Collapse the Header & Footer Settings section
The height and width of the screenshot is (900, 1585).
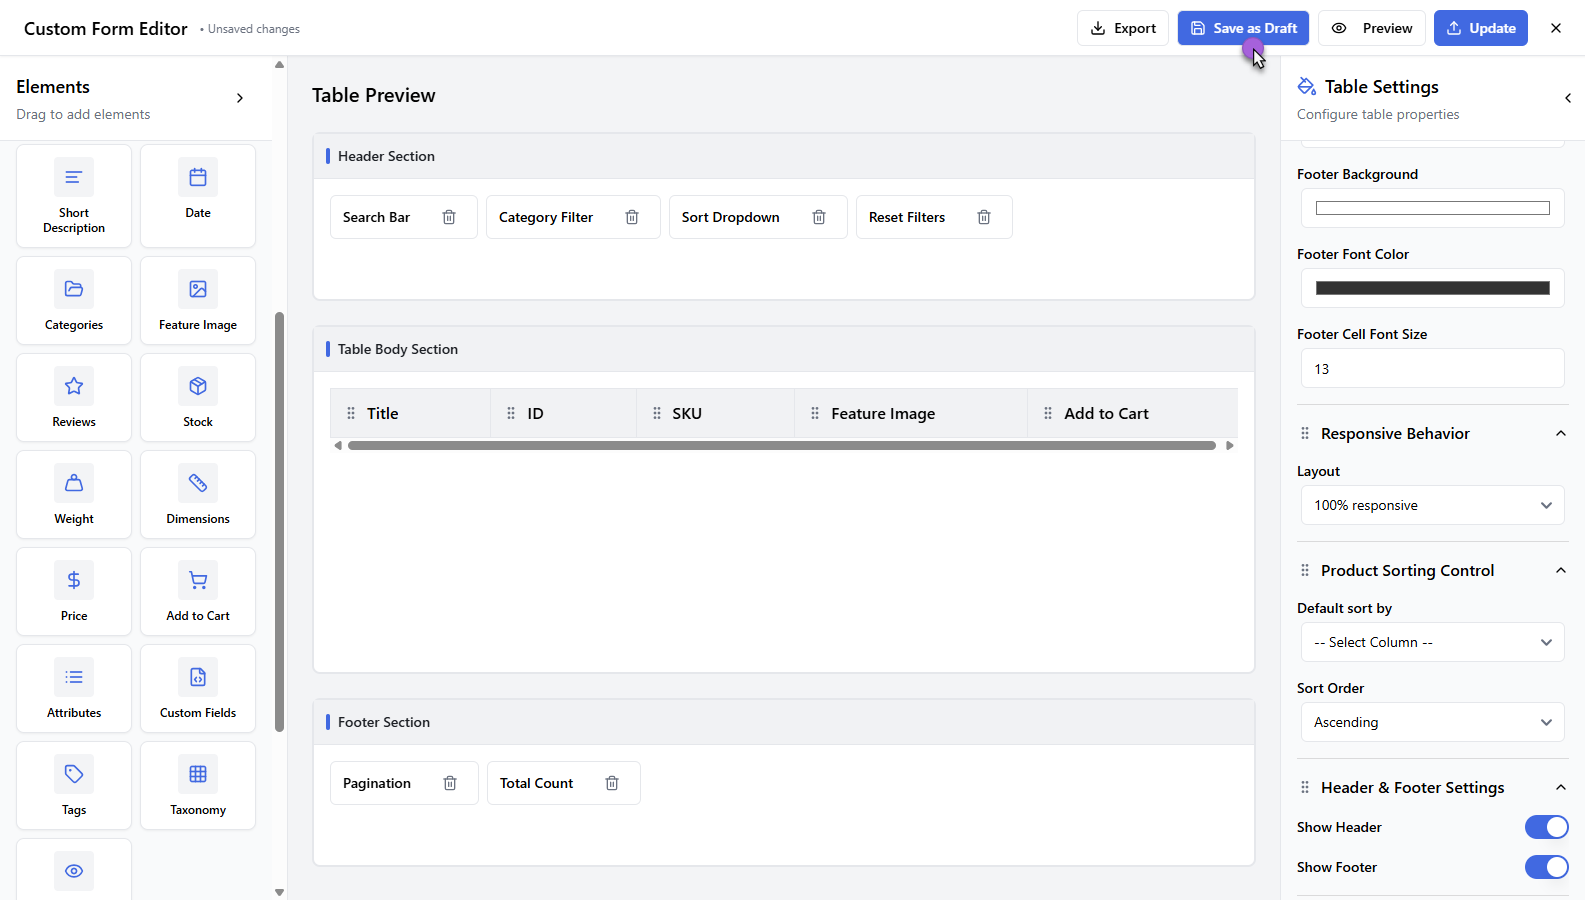click(x=1561, y=787)
